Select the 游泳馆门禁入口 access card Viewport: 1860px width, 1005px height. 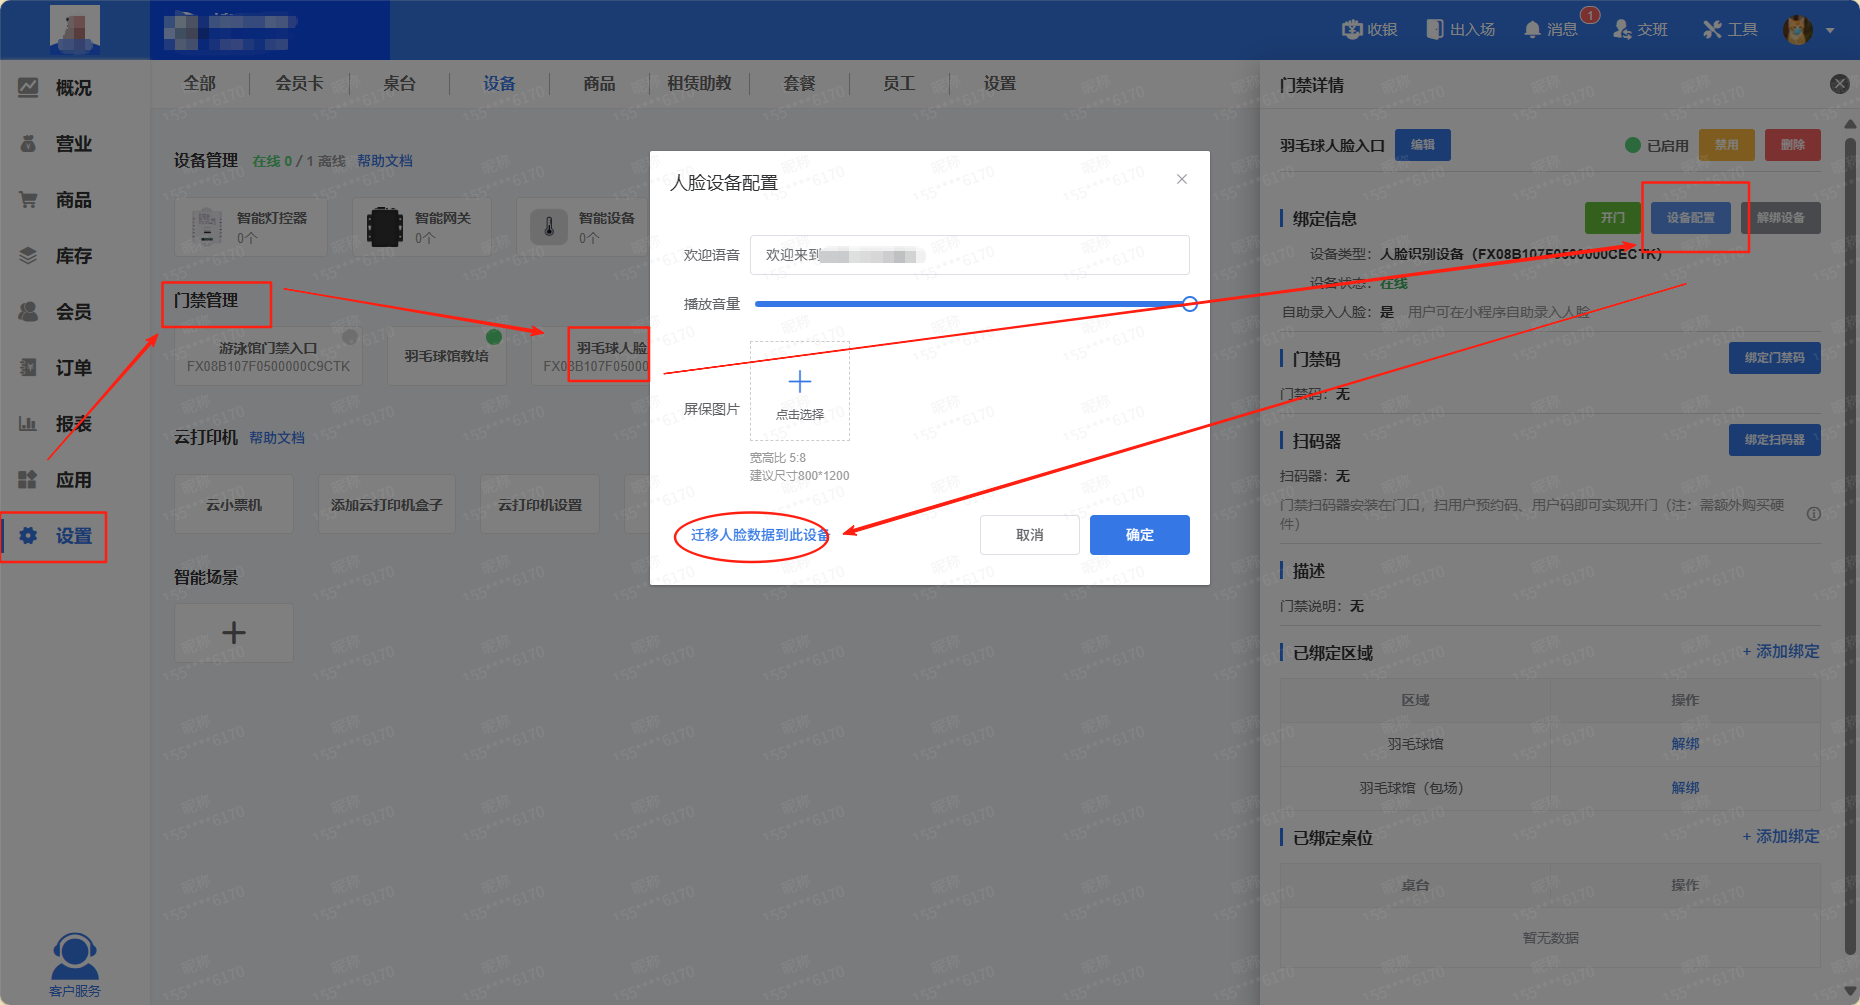pos(268,356)
